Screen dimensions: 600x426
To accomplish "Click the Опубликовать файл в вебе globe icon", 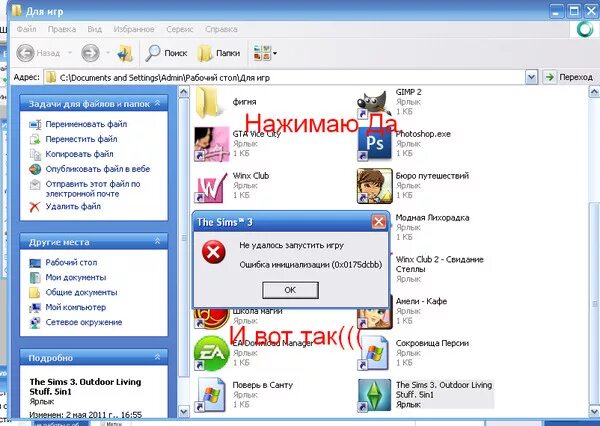I will tap(35, 169).
